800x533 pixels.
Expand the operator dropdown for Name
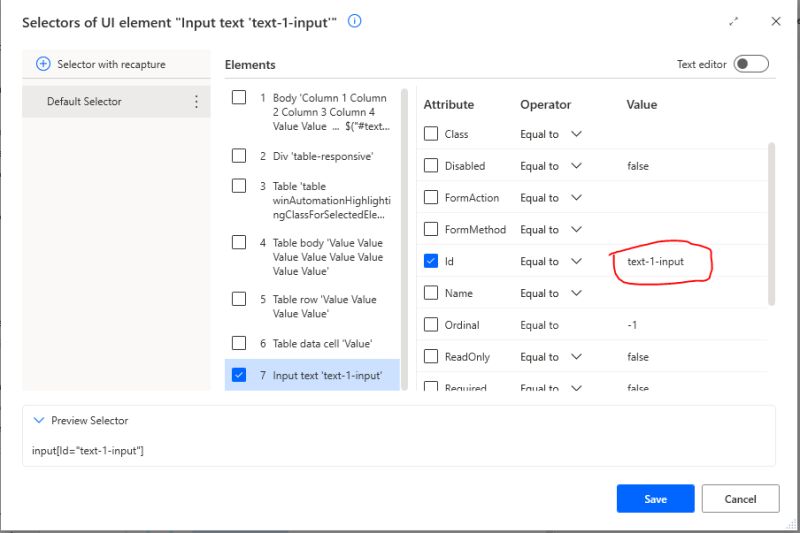click(576, 293)
